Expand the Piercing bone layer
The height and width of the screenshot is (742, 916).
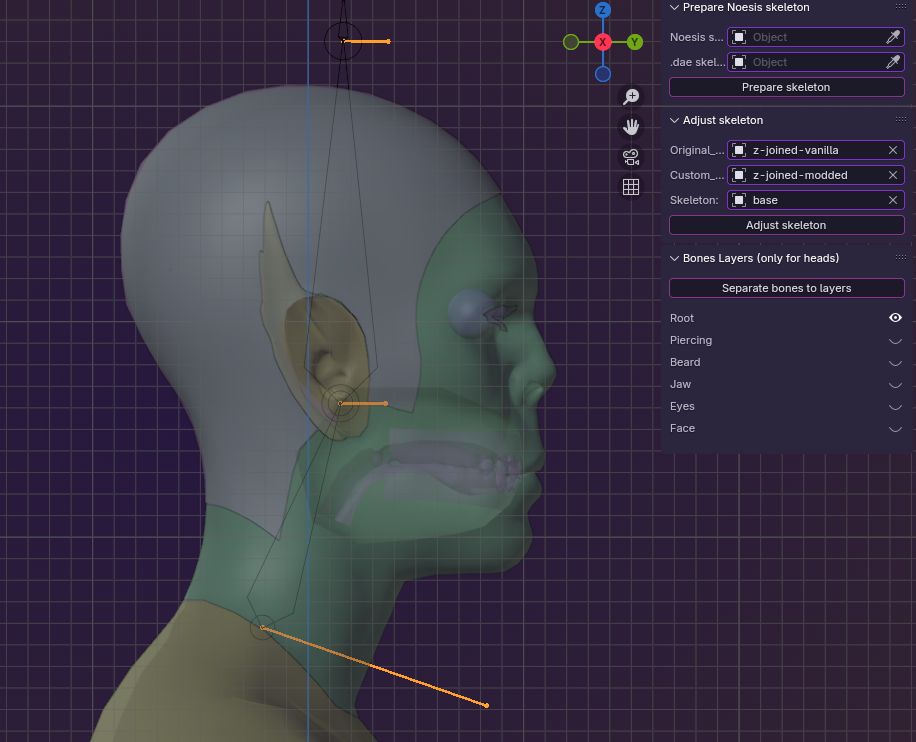click(x=895, y=340)
